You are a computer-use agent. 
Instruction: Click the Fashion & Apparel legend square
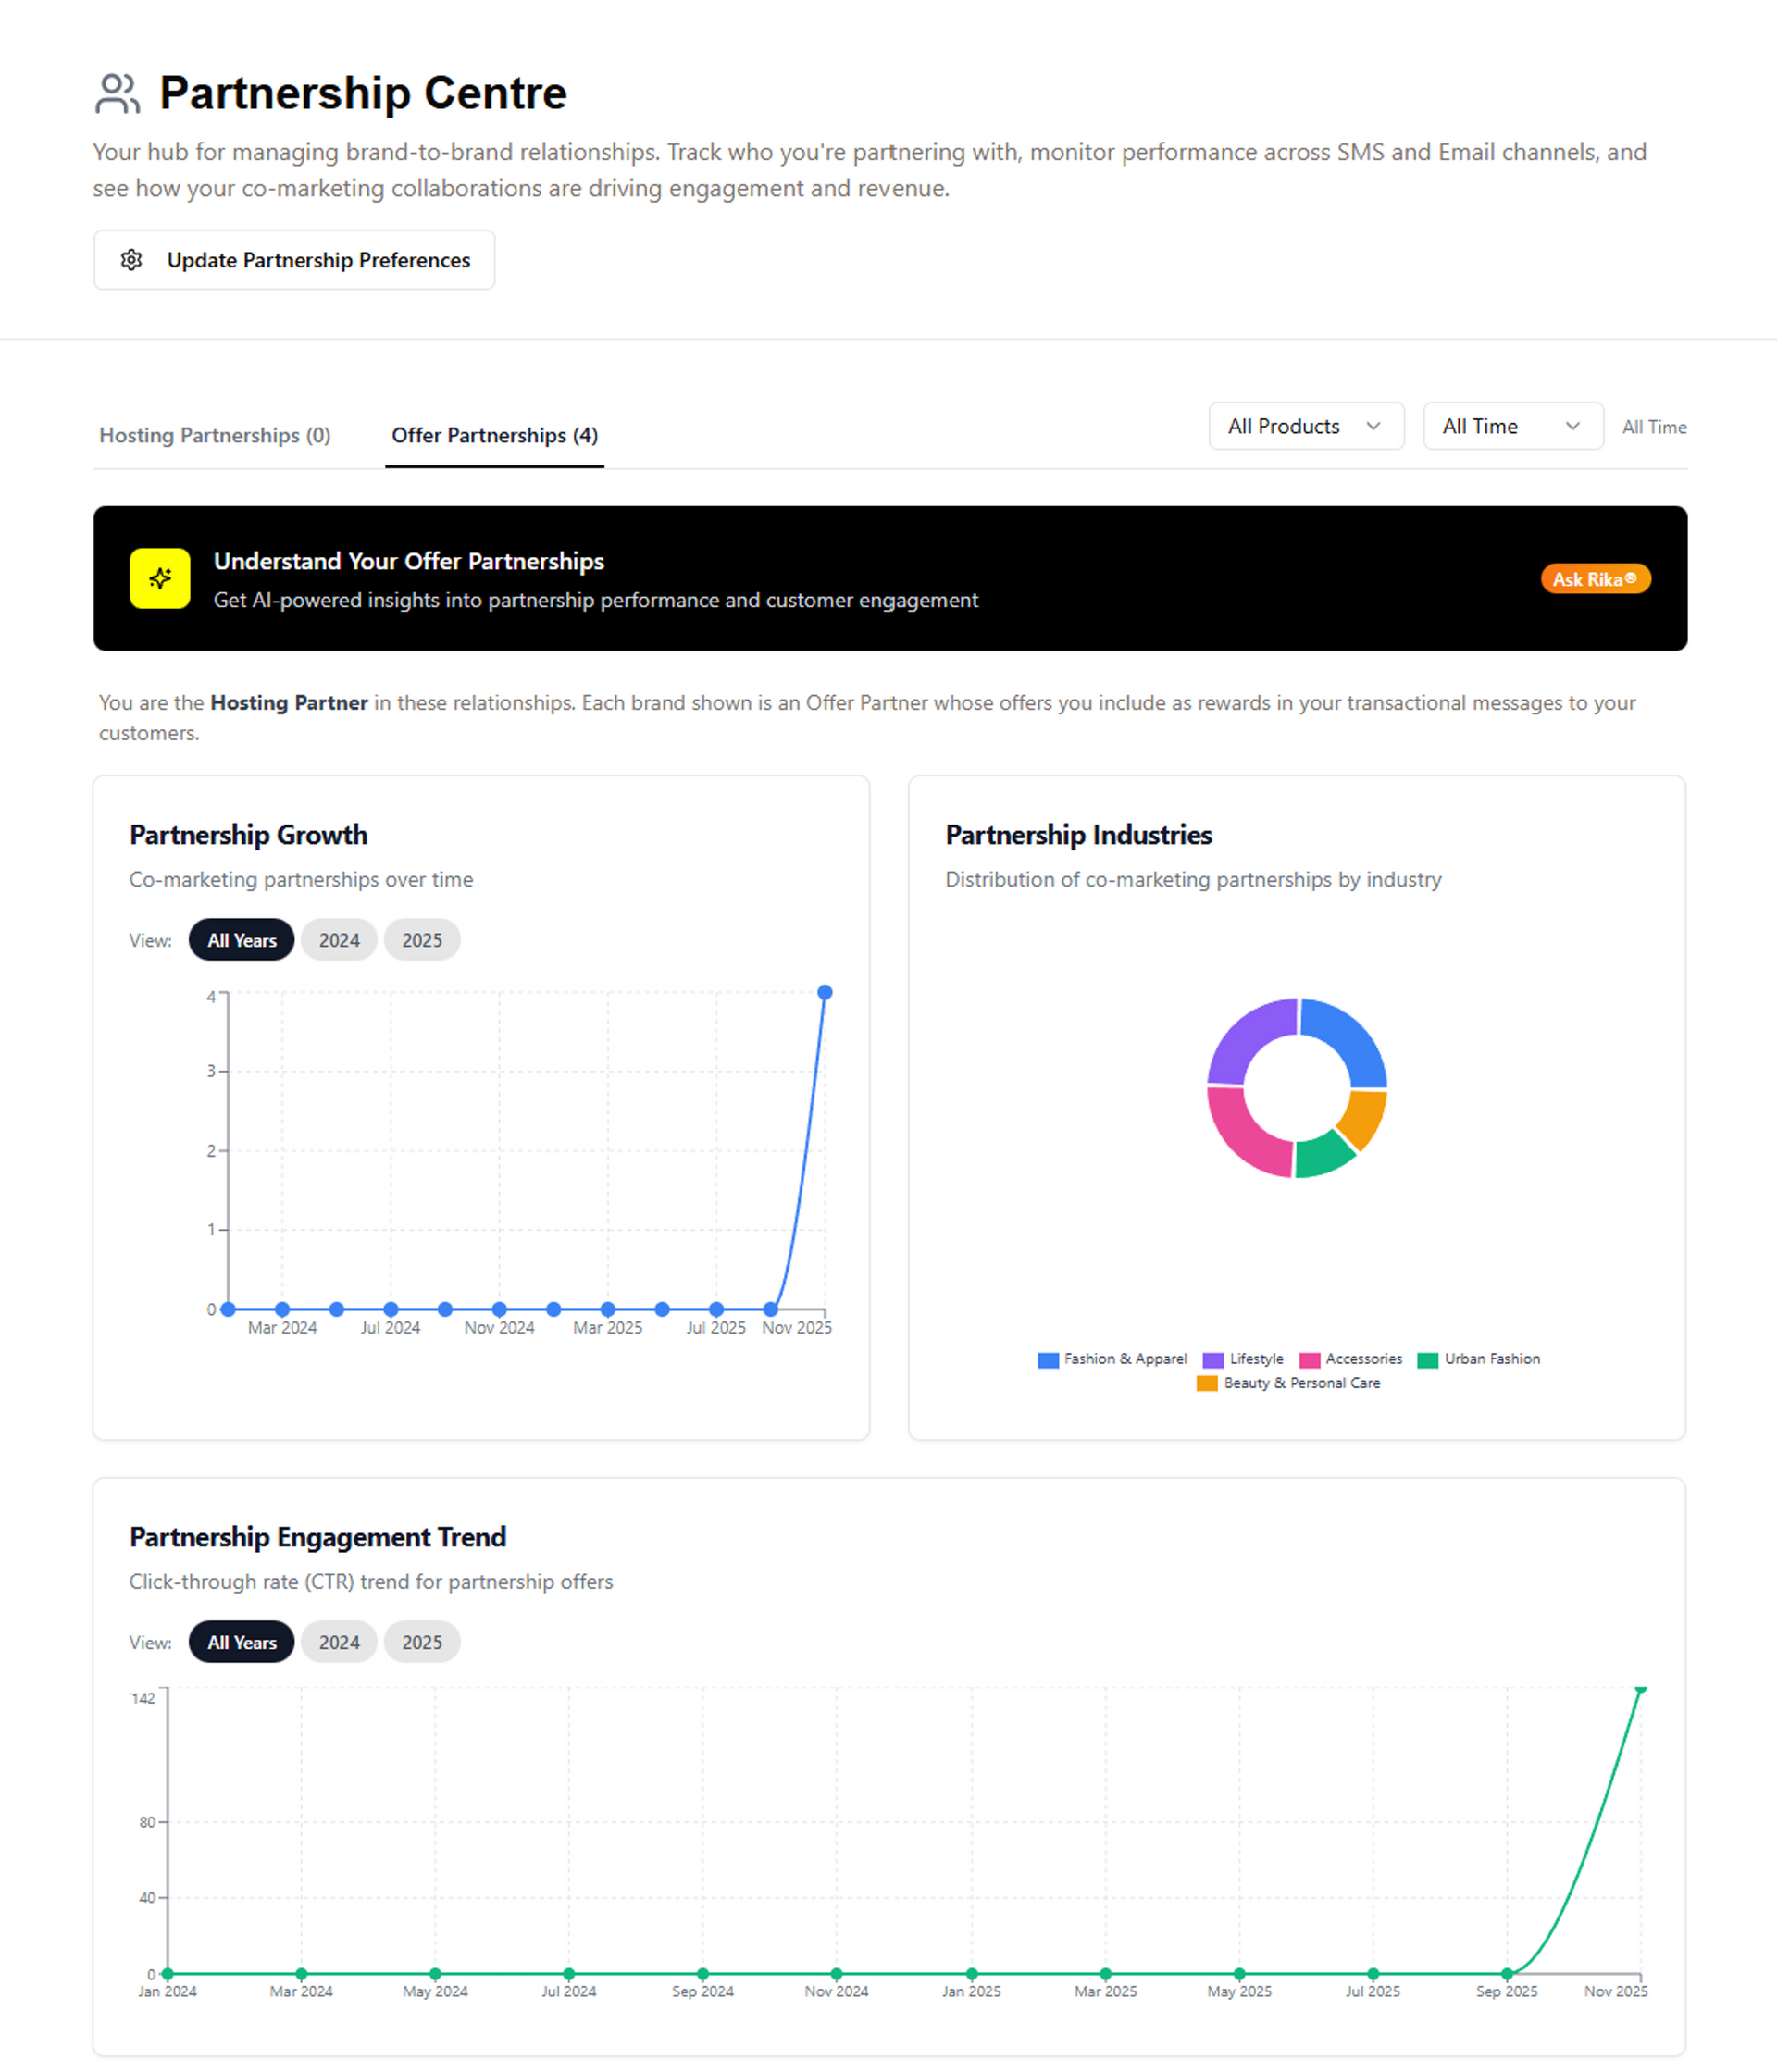pyautogui.click(x=1048, y=1360)
